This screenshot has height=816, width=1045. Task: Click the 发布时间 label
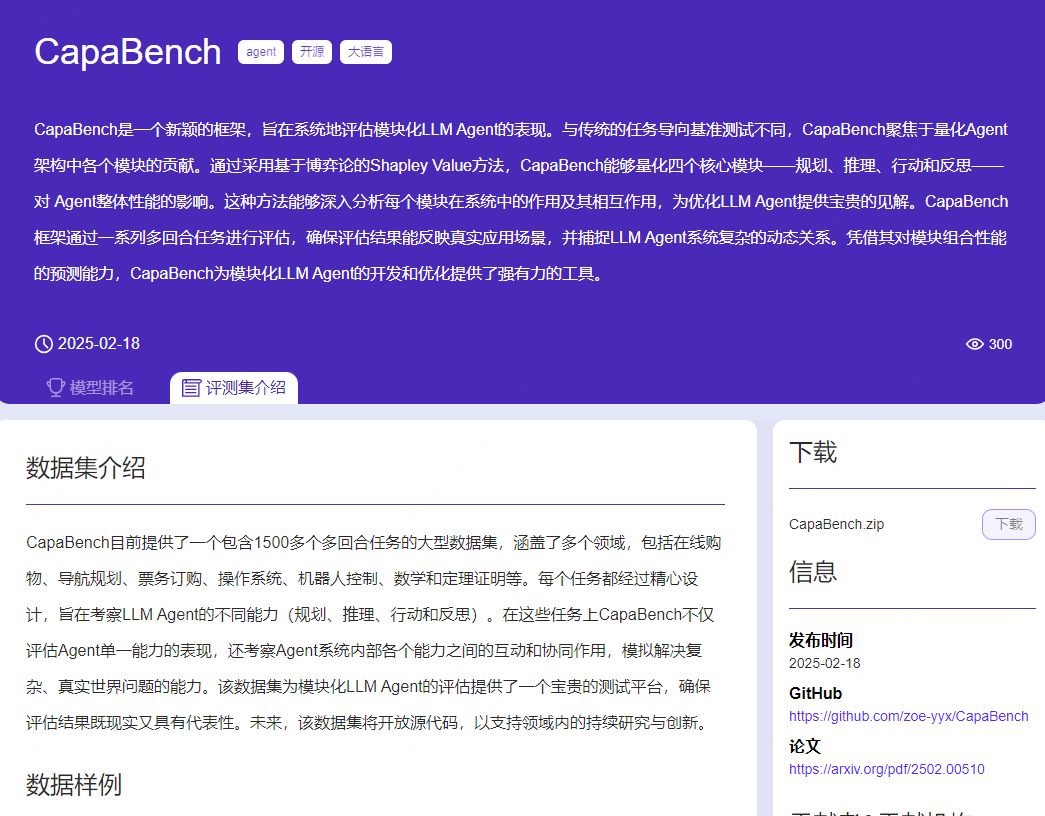click(821, 640)
